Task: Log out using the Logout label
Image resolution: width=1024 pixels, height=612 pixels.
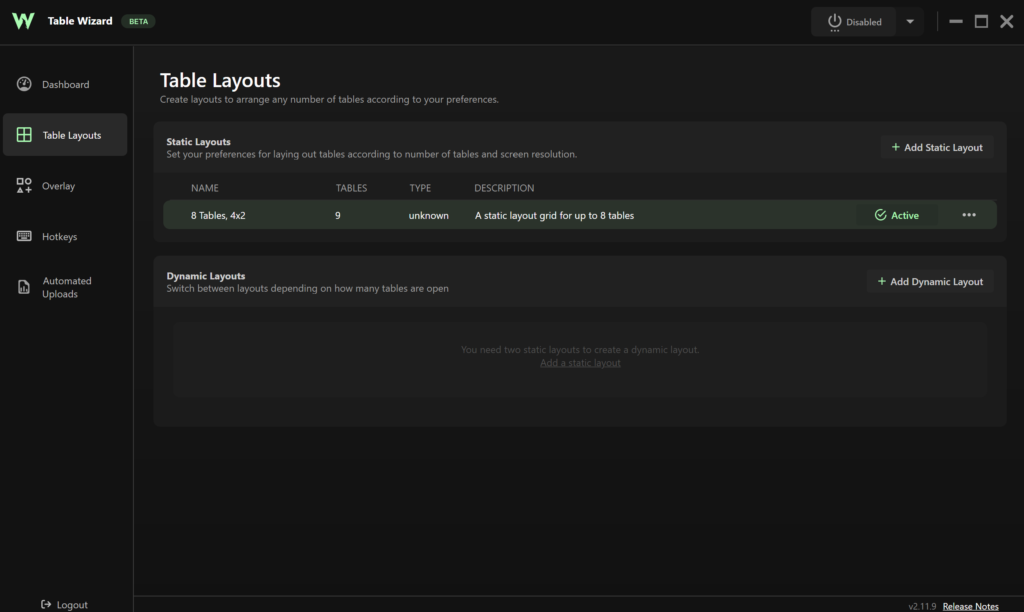Action: pyautogui.click(x=72, y=605)
